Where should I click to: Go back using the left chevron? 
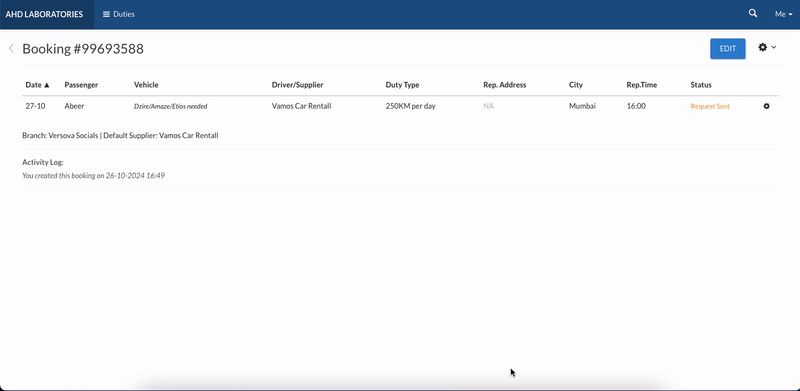11,48
